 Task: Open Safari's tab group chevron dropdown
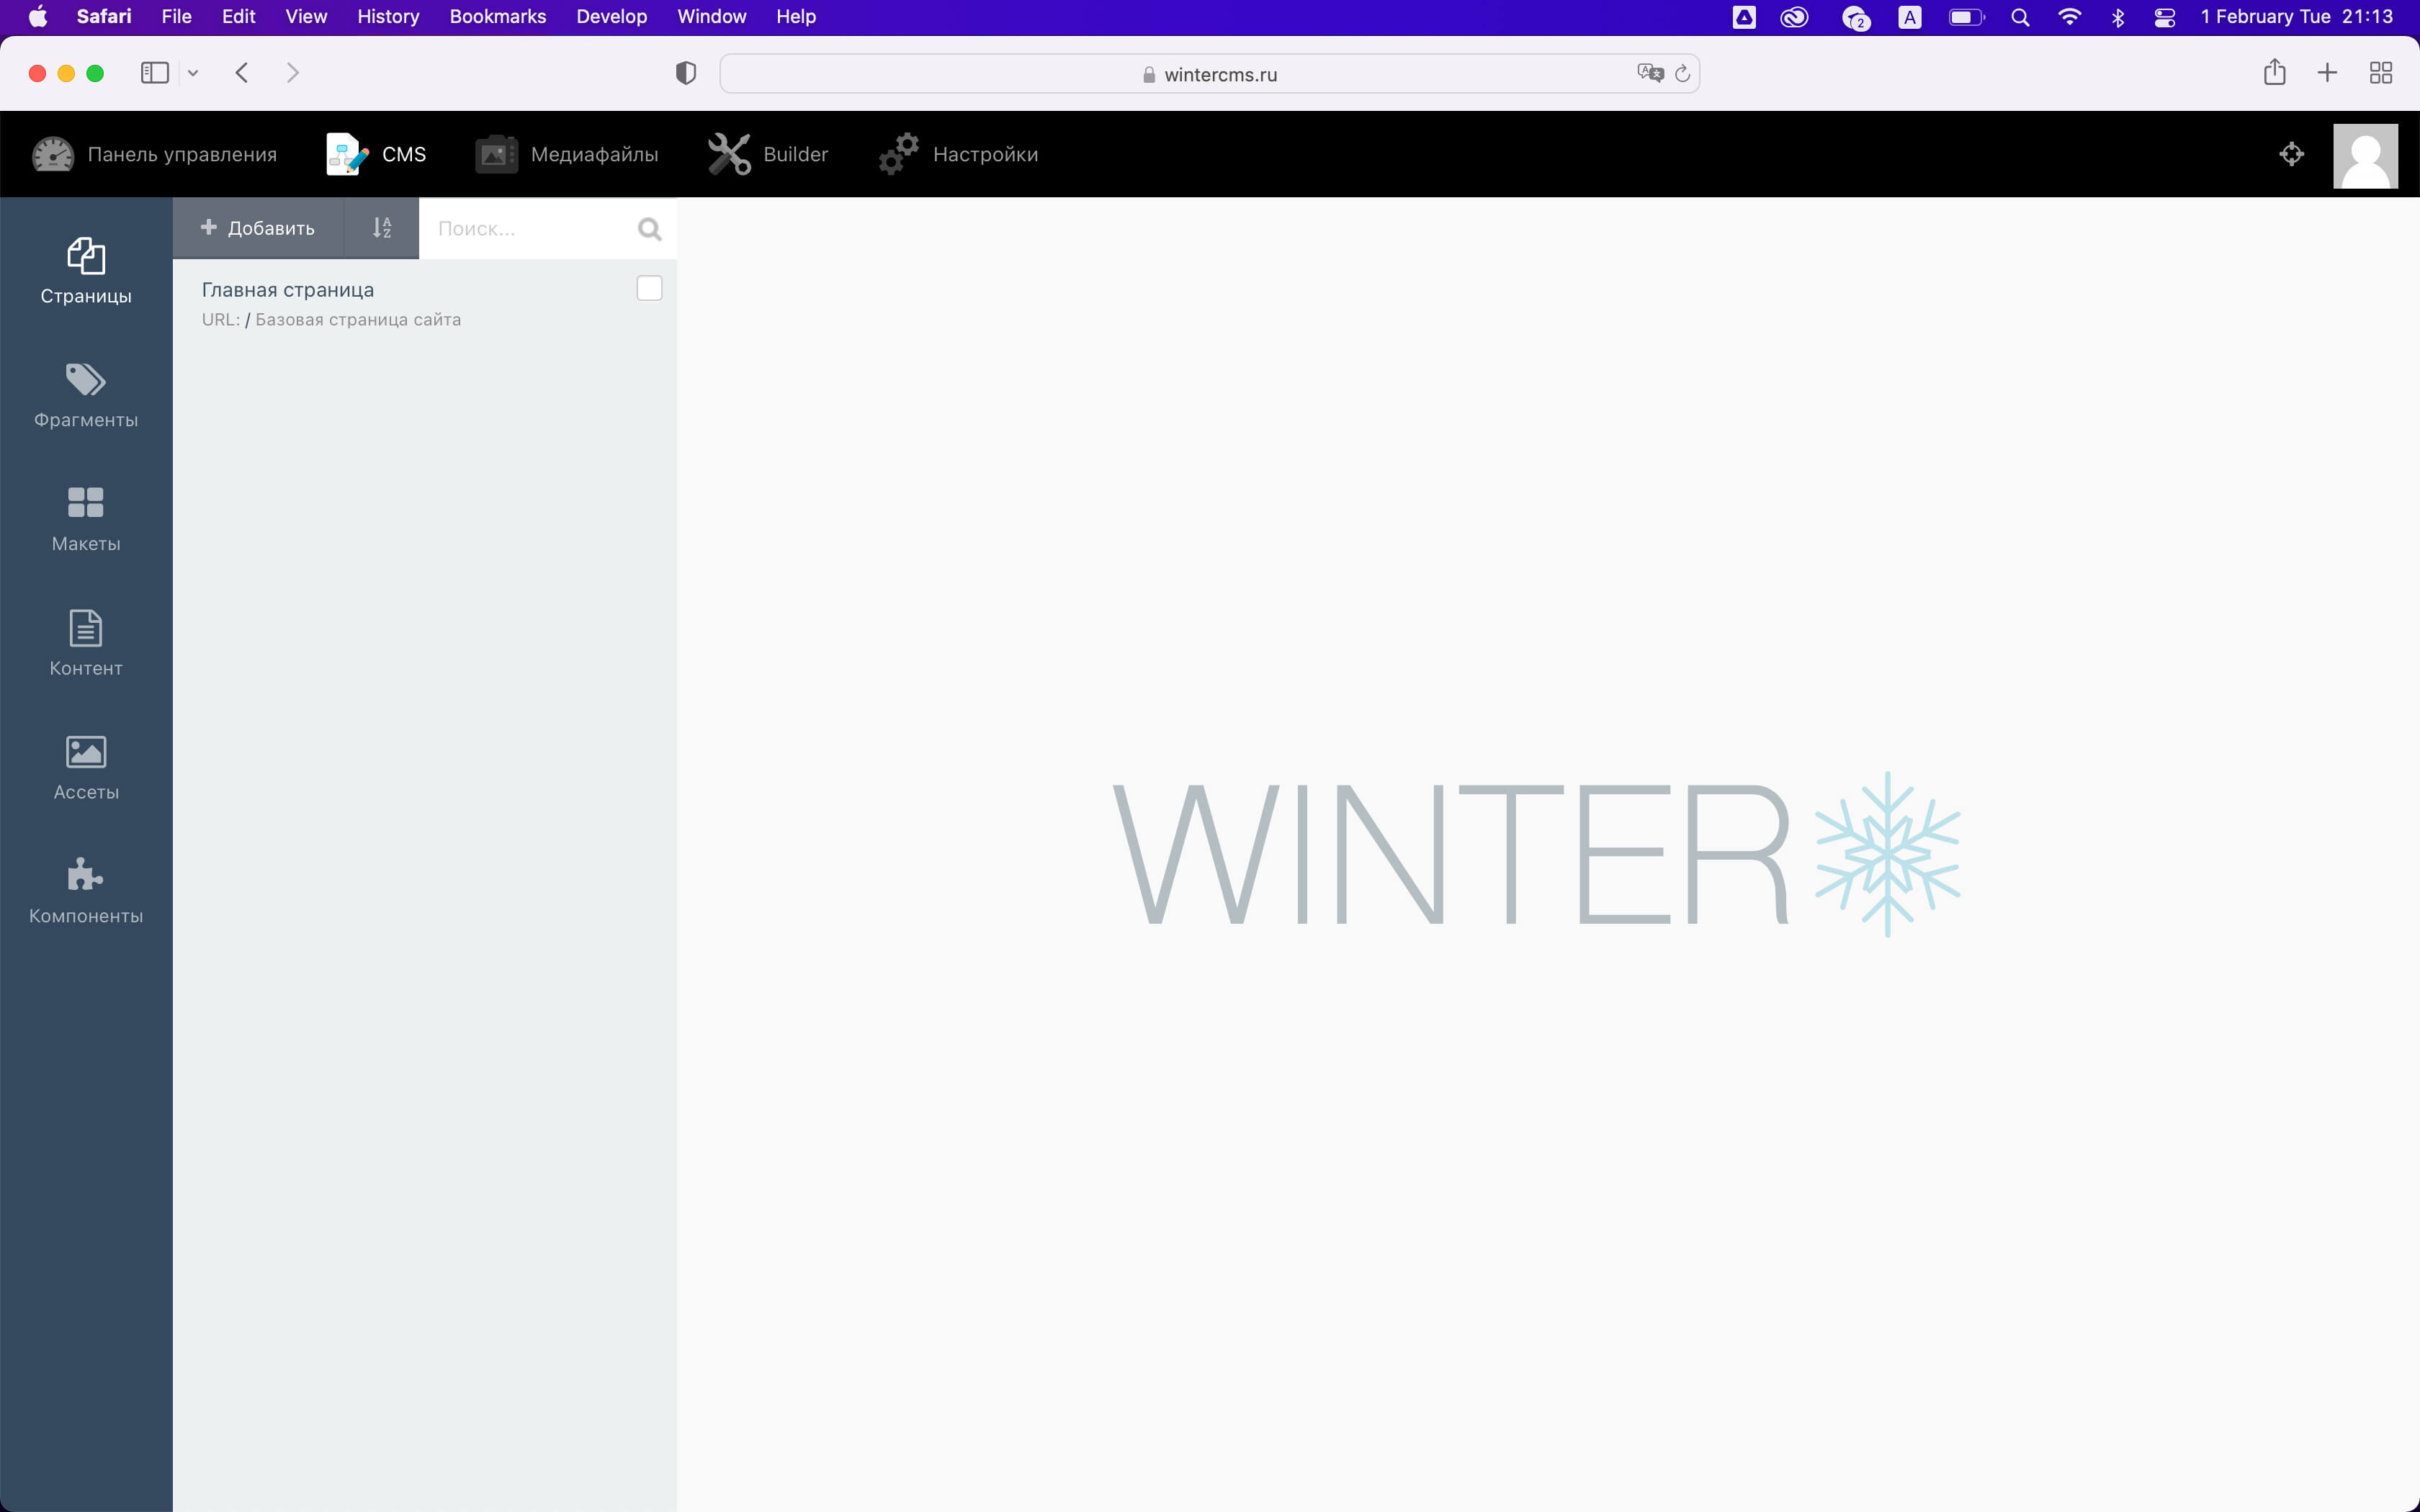pos(193,72)
